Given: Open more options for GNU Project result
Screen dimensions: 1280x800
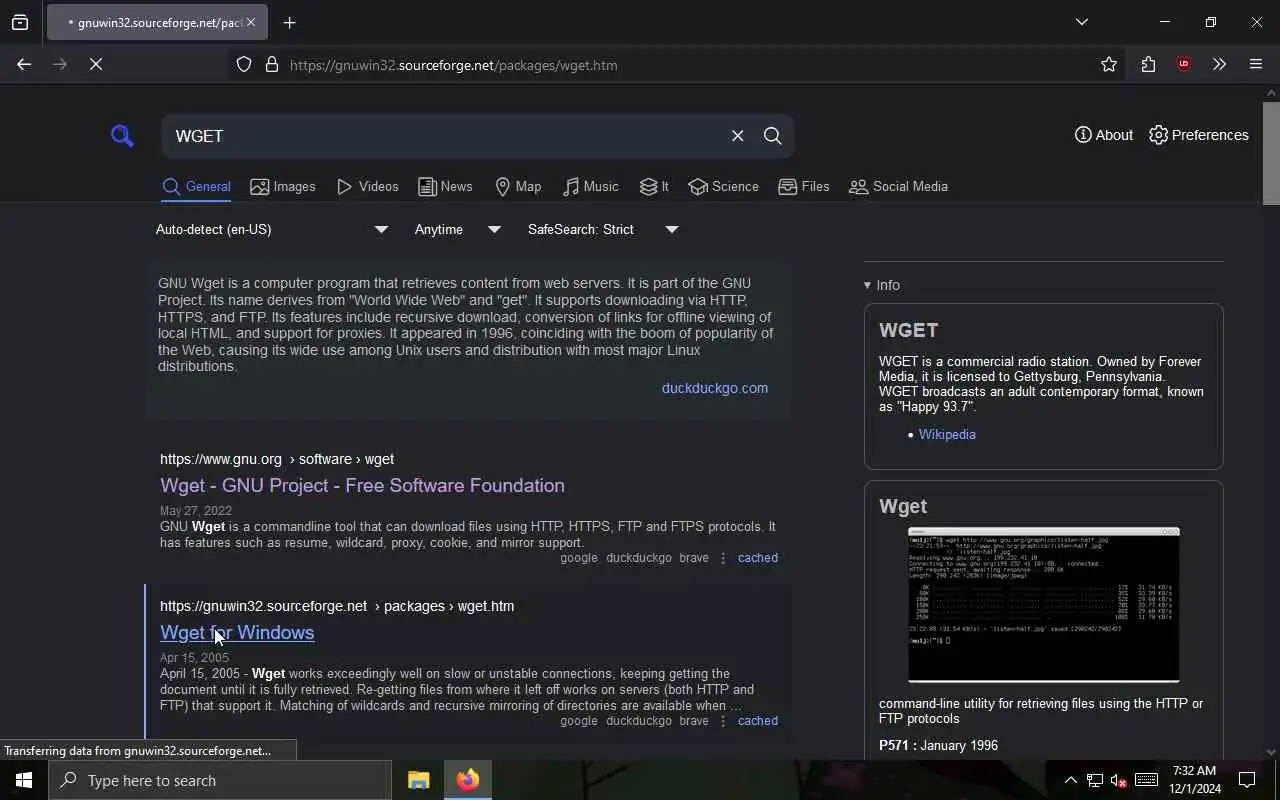Looking at the screenshot, I should click(x=723, y=558).
